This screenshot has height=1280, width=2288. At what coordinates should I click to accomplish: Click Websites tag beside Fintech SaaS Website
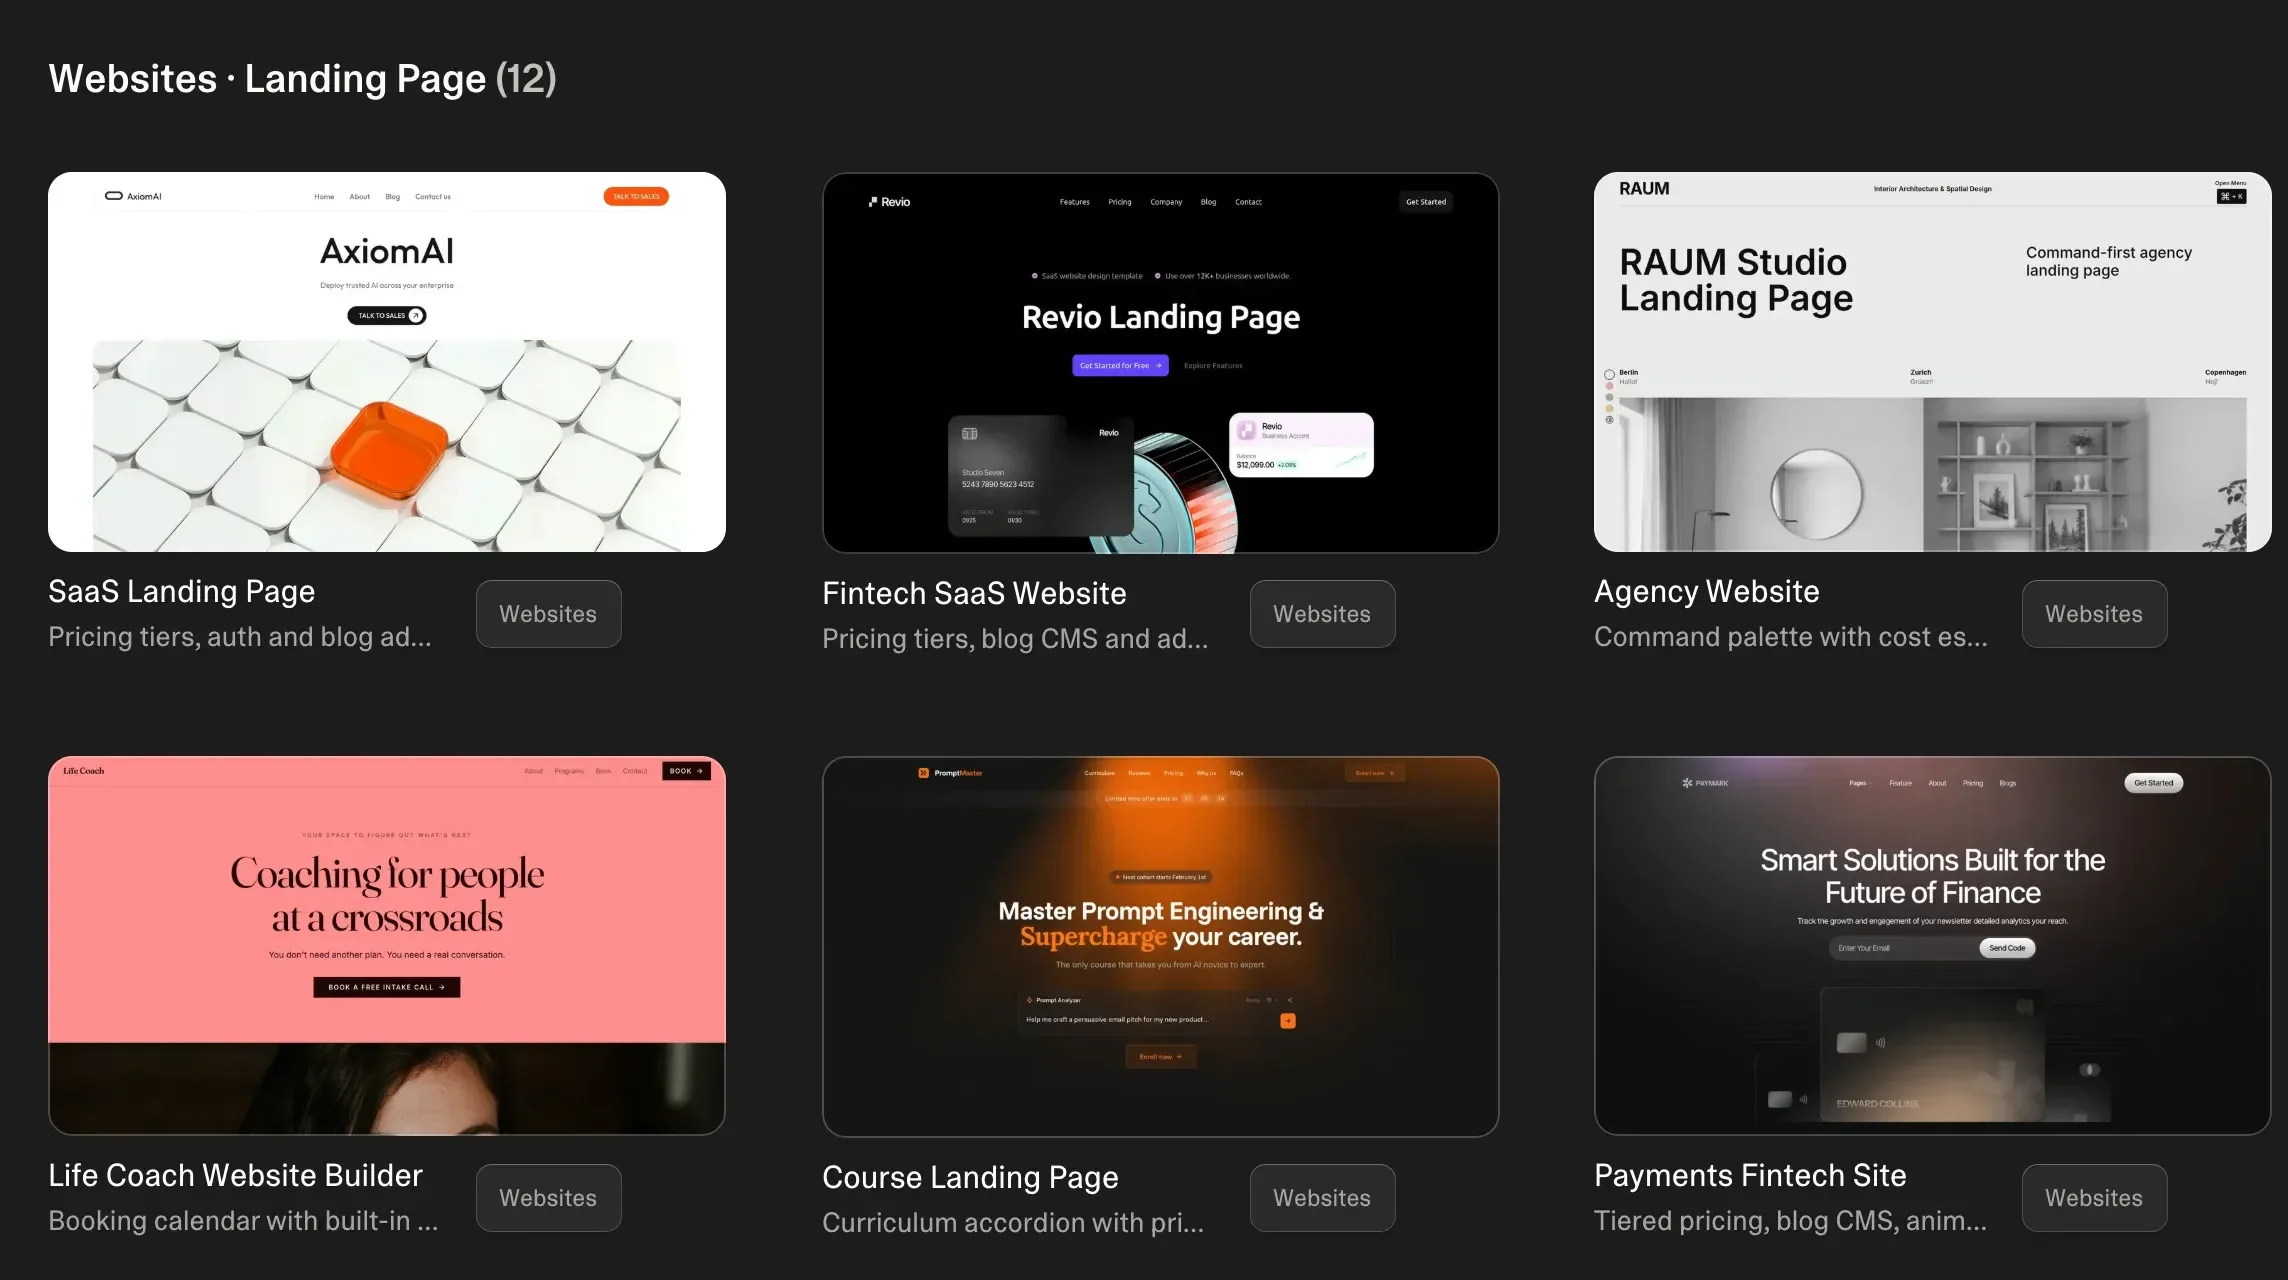pos(1322,614)
